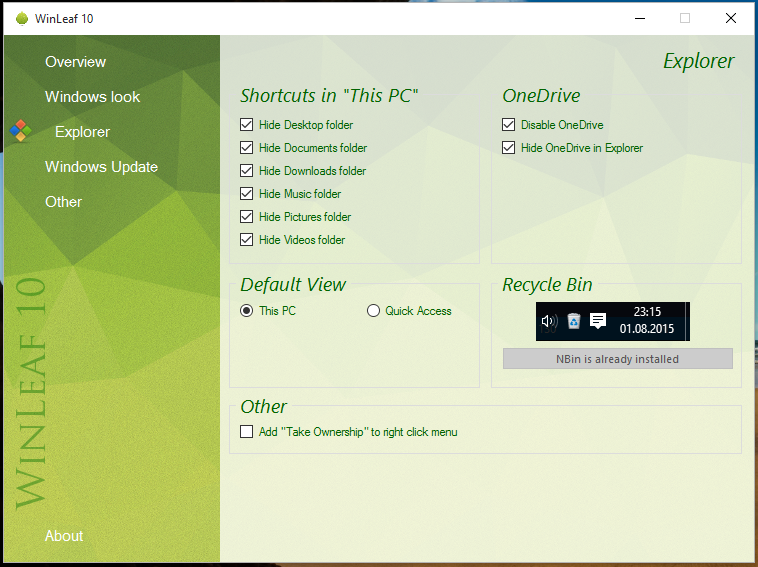Viewport: 758px width, 567px height.
Task: Click the recycle bin tray icon in preview
Action: click(x=573, y=321)
